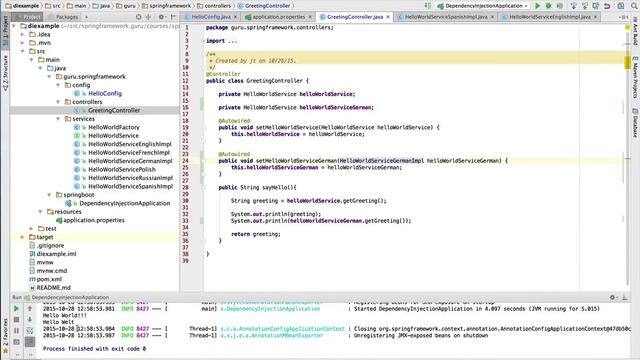The image size is (640, 360).
Task: Collapse the src folder
Action: pos(23,51)
